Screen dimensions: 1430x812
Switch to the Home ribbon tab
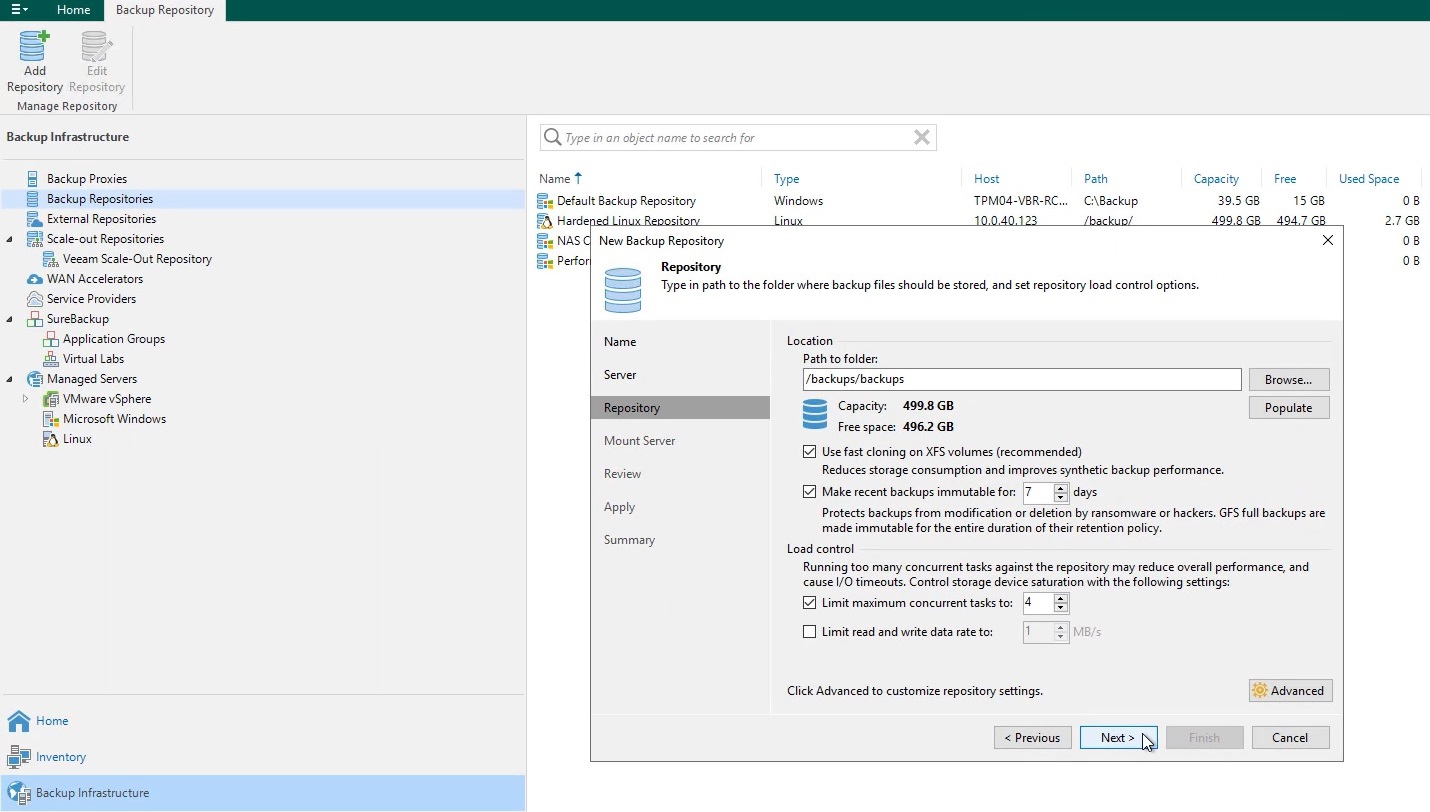(73, 10)
